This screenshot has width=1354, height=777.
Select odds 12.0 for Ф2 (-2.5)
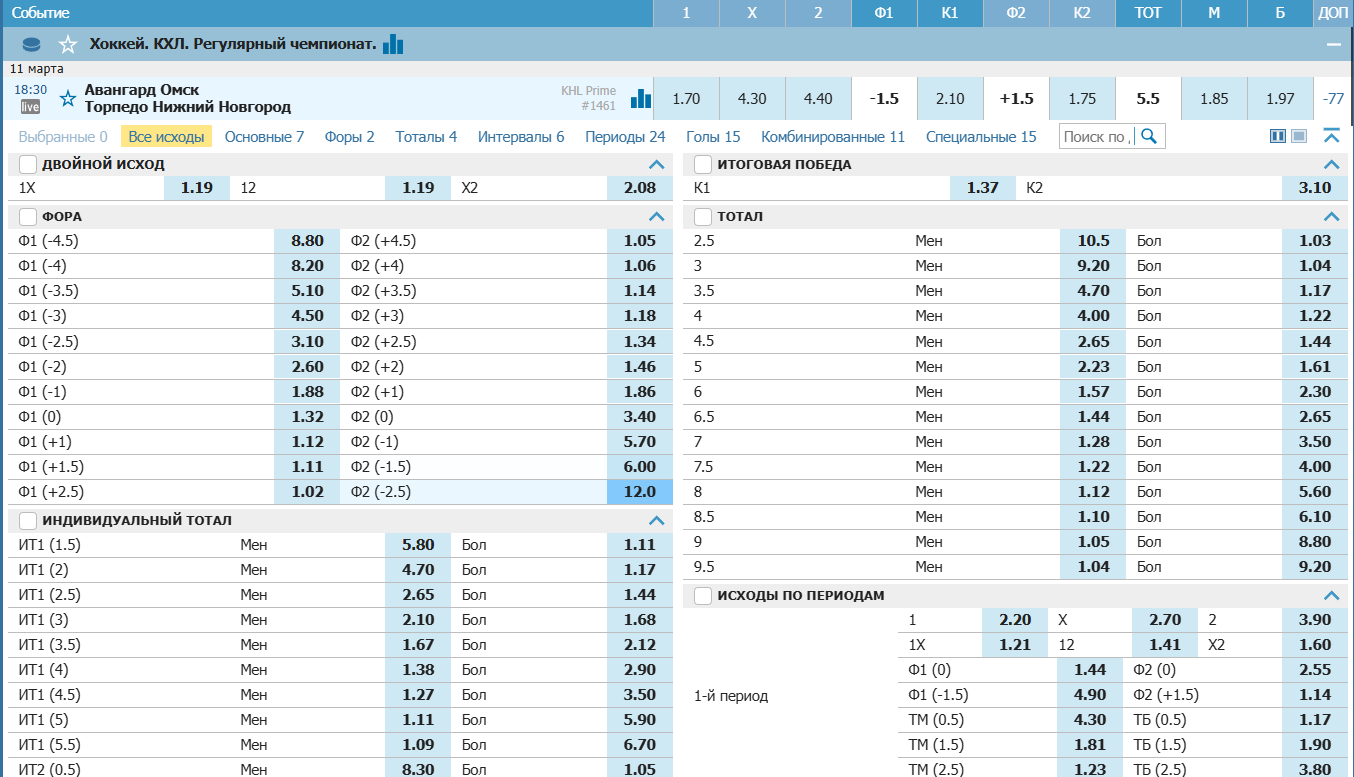click(x=639, y=491)
